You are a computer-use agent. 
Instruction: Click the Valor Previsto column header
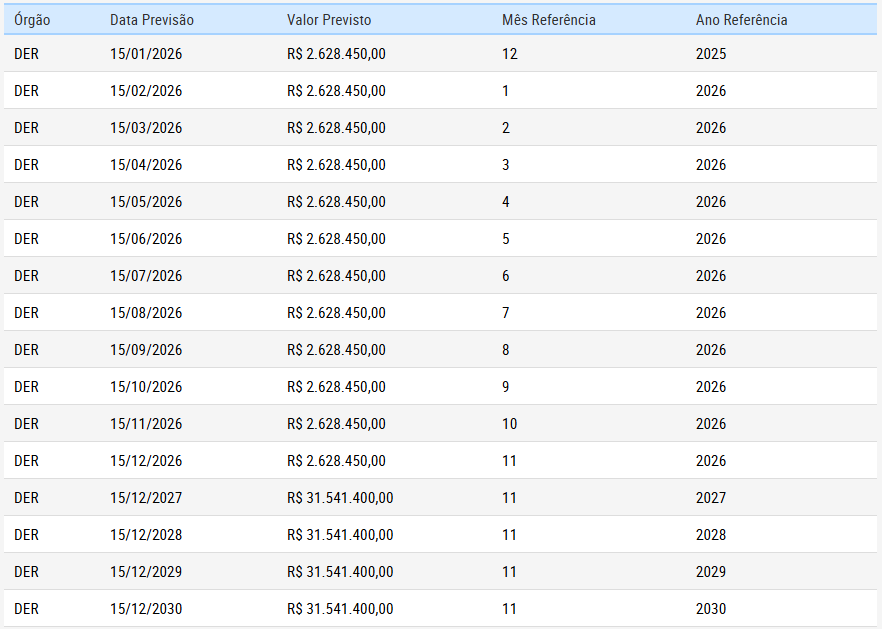click(329, 20)
